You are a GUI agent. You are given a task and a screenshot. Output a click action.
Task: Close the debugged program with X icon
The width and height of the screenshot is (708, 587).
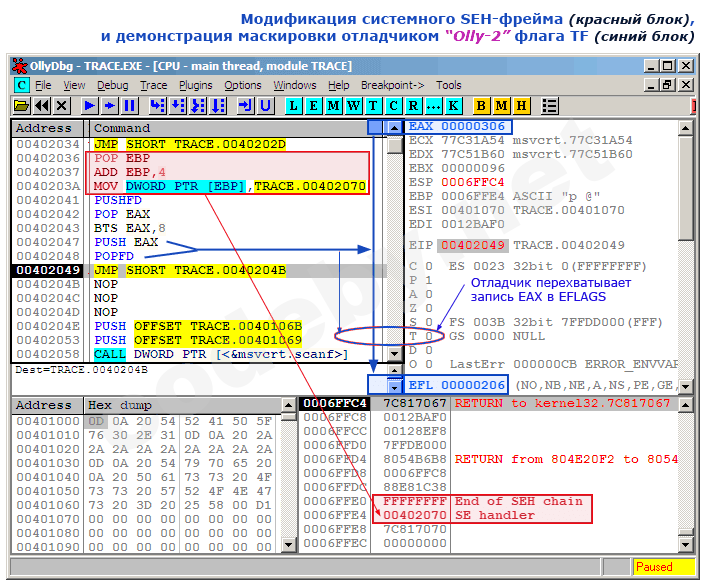[x=62, y=106]
